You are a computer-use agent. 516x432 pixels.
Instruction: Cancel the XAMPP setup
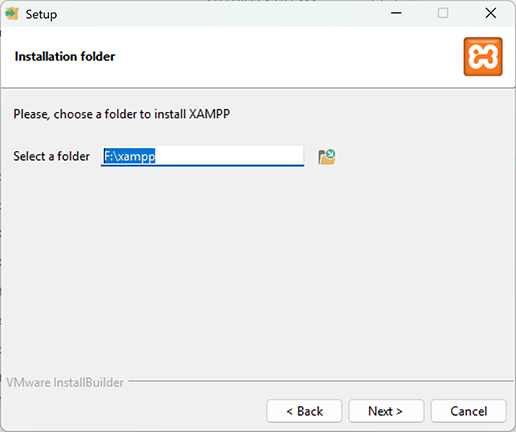tap(468, 411)
